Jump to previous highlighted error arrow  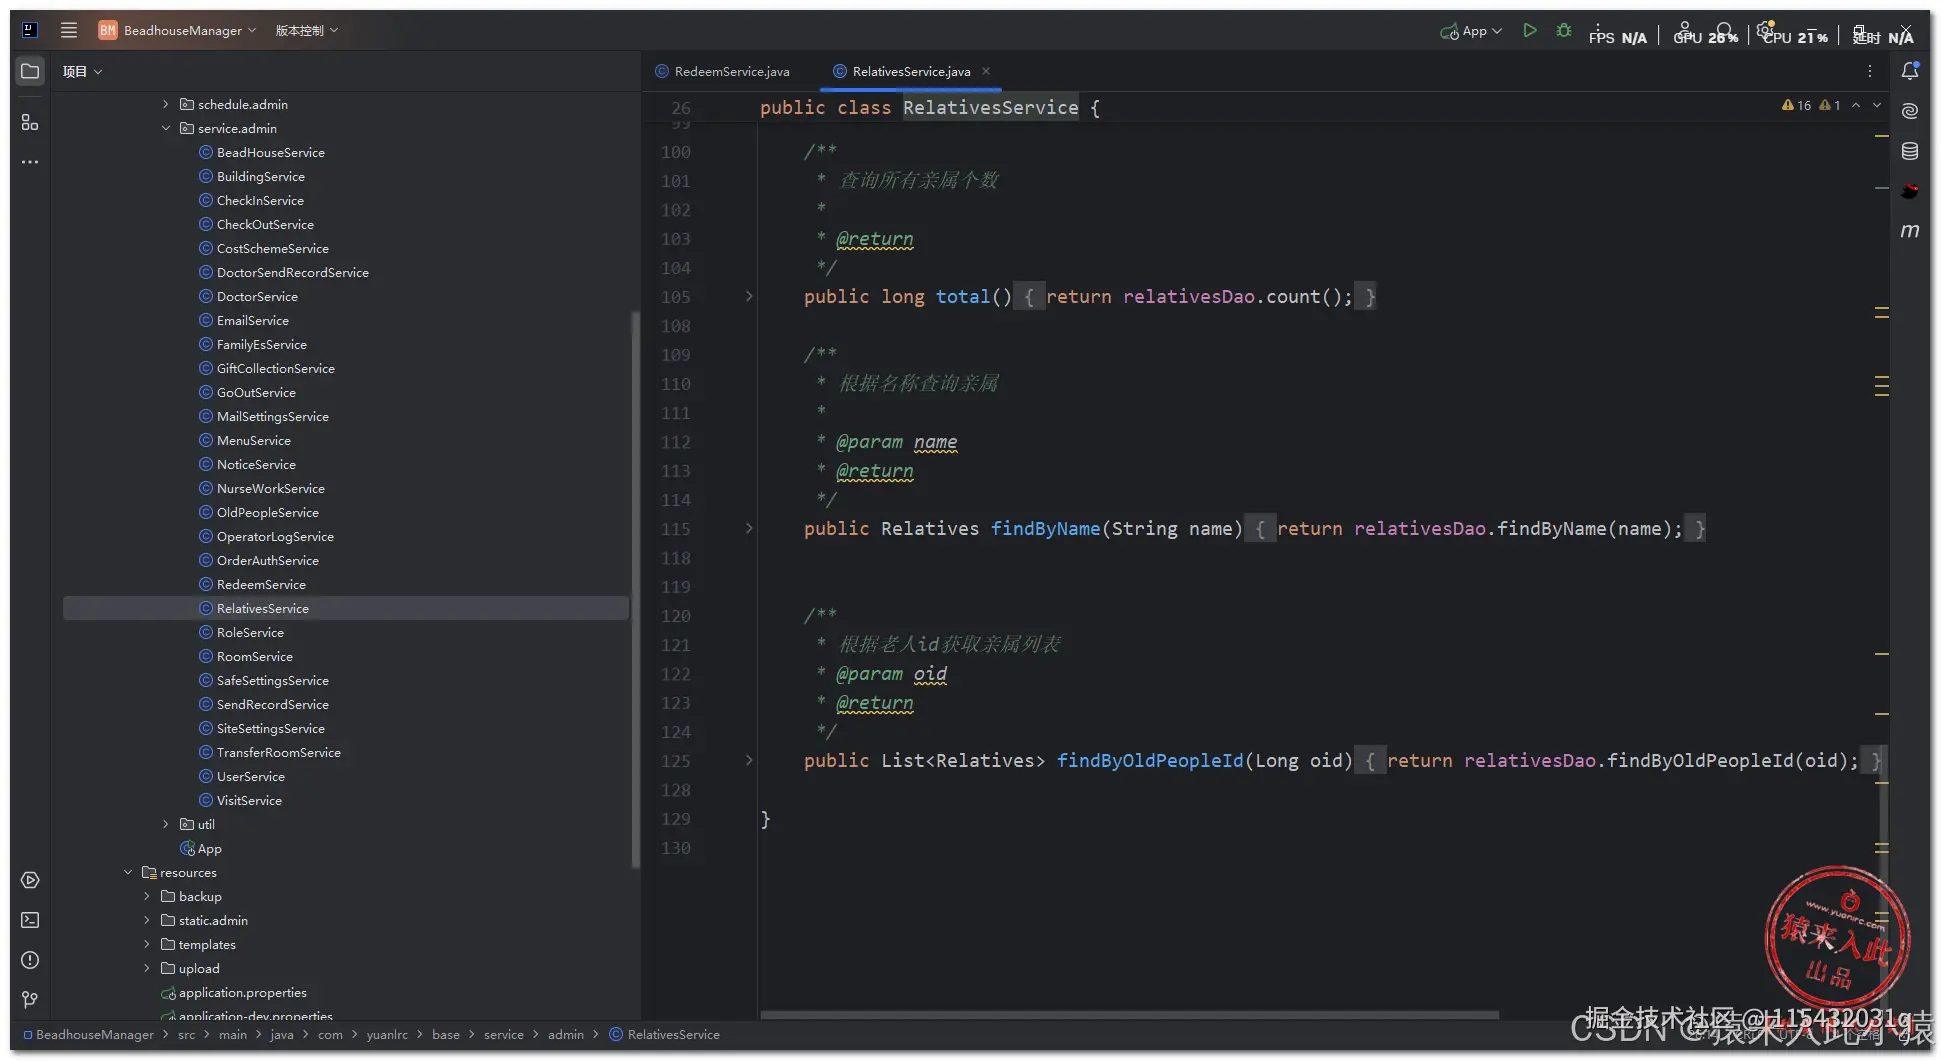point(1856,105)
